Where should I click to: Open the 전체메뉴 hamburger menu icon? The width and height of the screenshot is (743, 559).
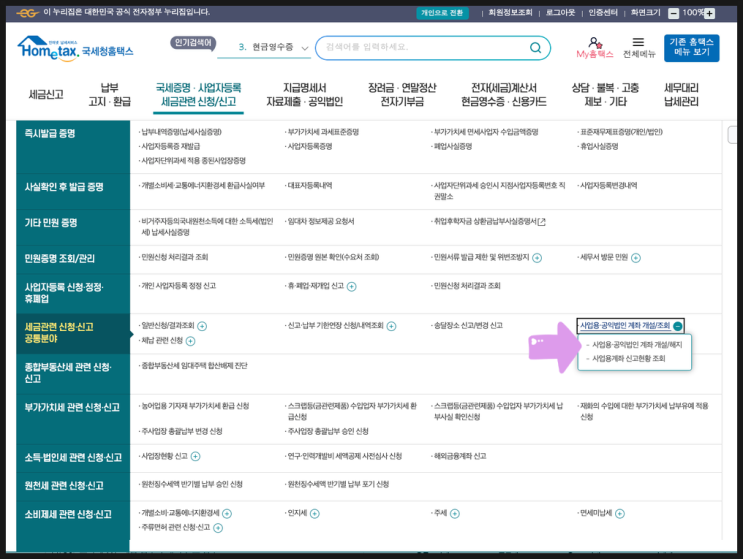638,42
